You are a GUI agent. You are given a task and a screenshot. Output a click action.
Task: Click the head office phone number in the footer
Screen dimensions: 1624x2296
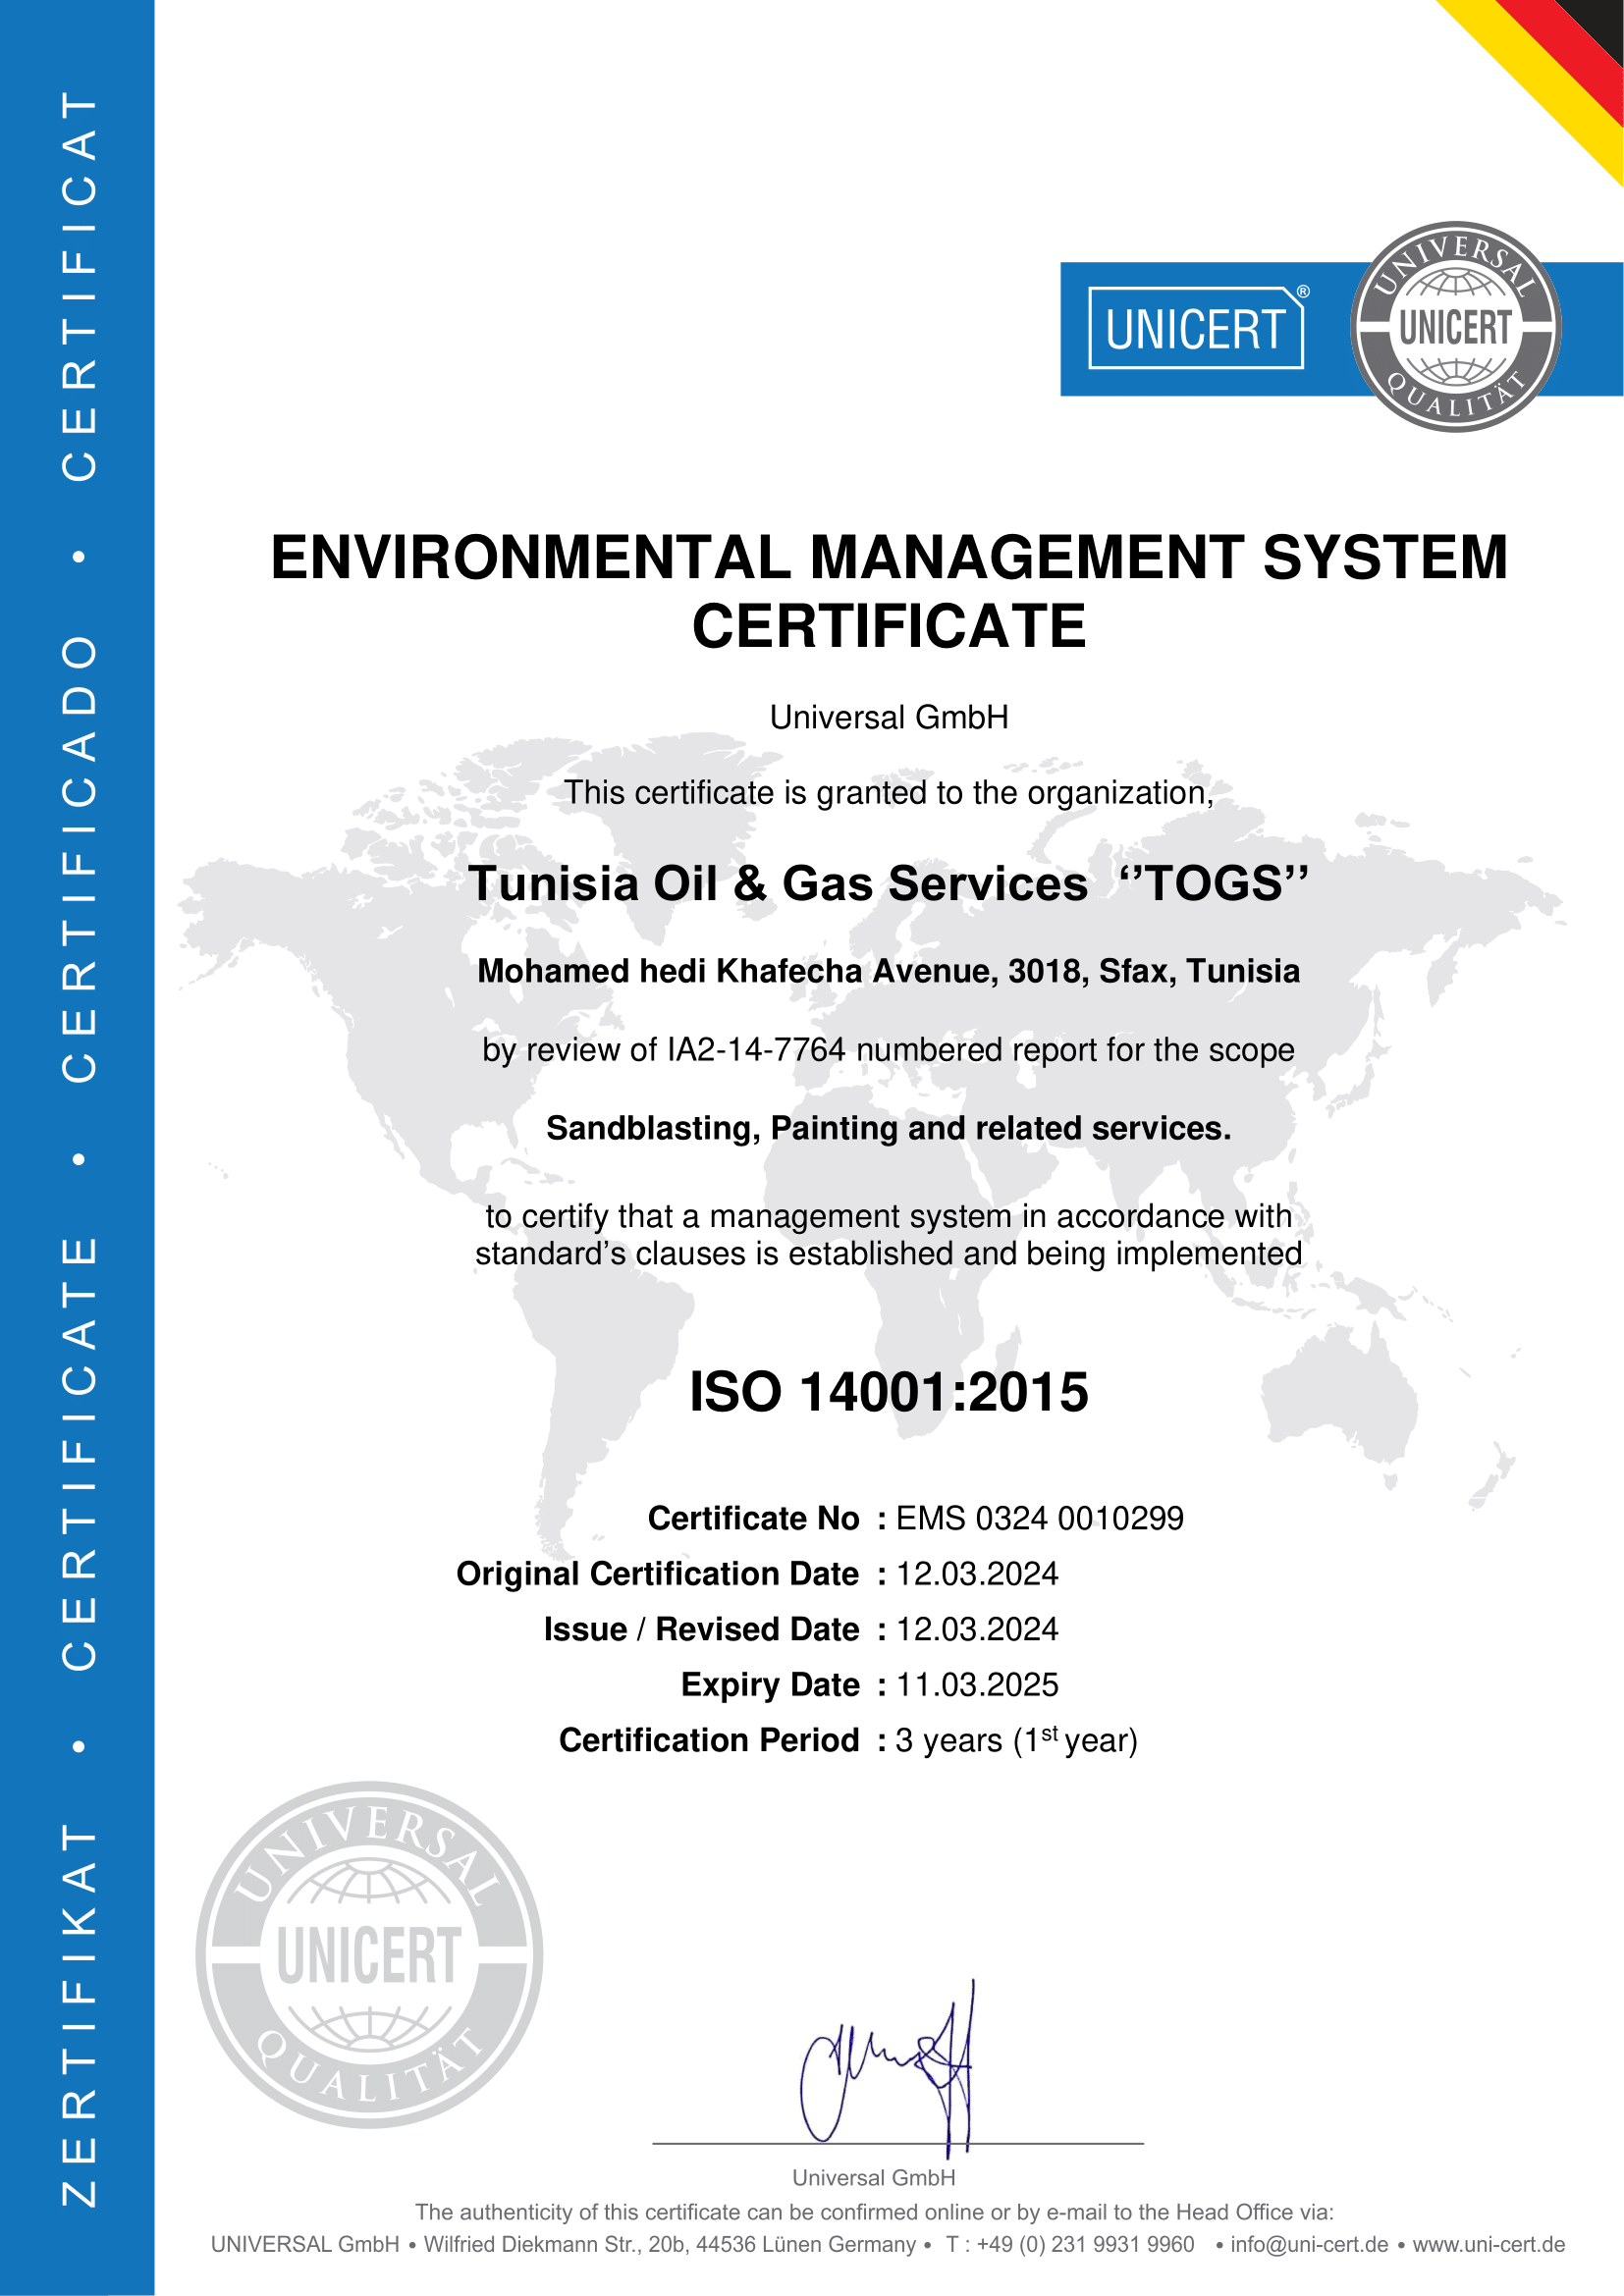click(1070, 2244)
